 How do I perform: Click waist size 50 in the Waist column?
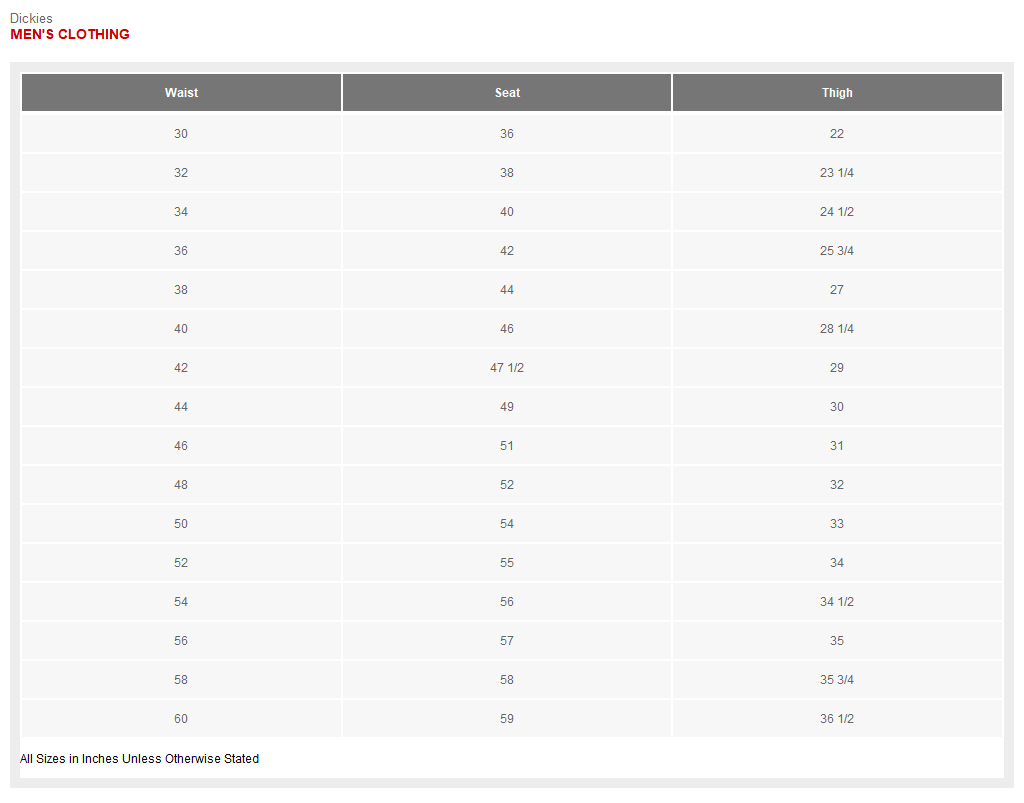tap(181, 524)
